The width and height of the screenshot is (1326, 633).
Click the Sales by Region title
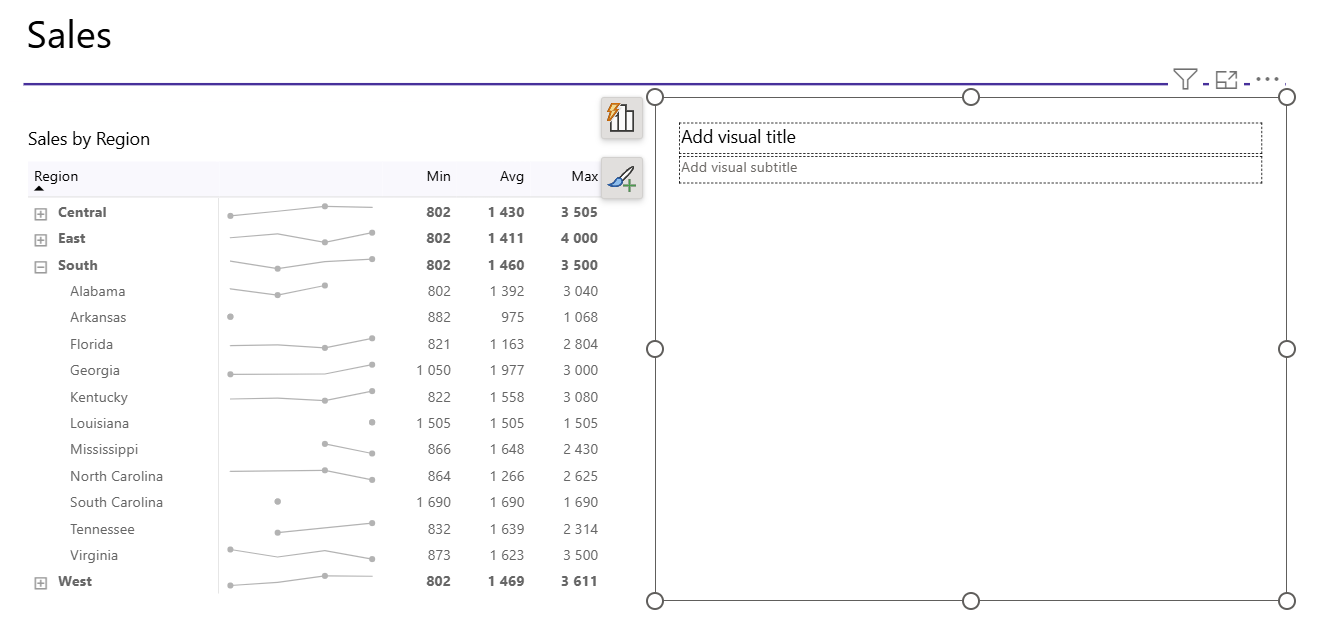89,139
